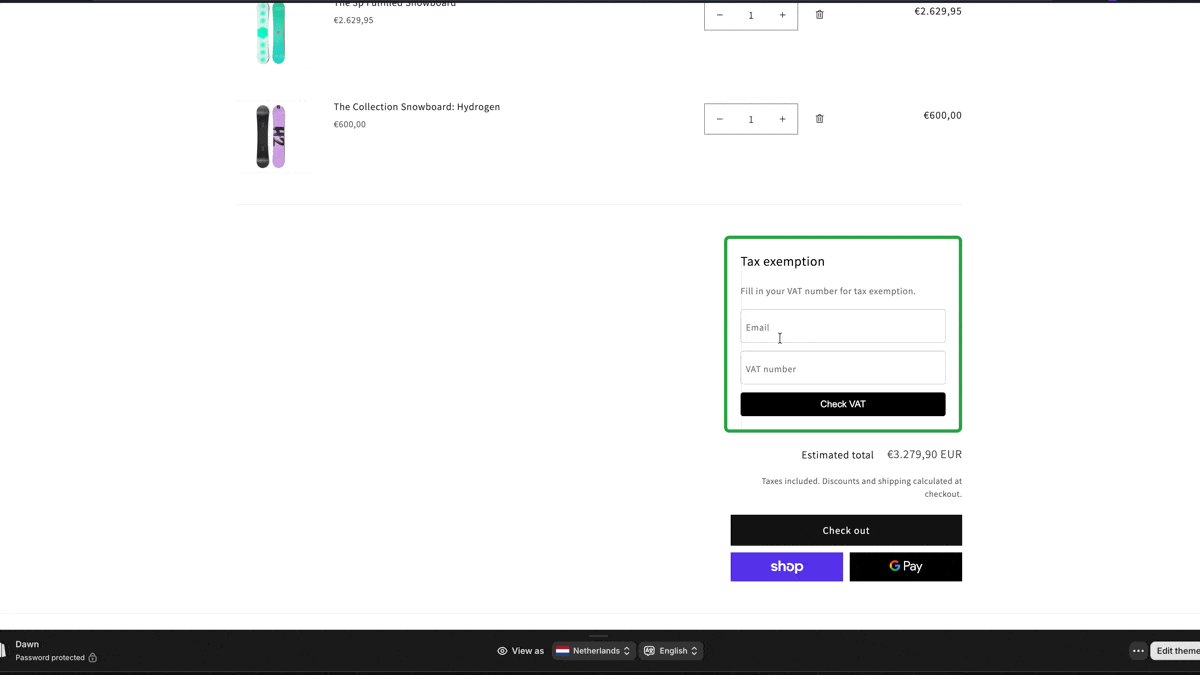Screen dimensions: 1200x675
Task: Pay with the Google Pay button
Action: tap(905, 567)
